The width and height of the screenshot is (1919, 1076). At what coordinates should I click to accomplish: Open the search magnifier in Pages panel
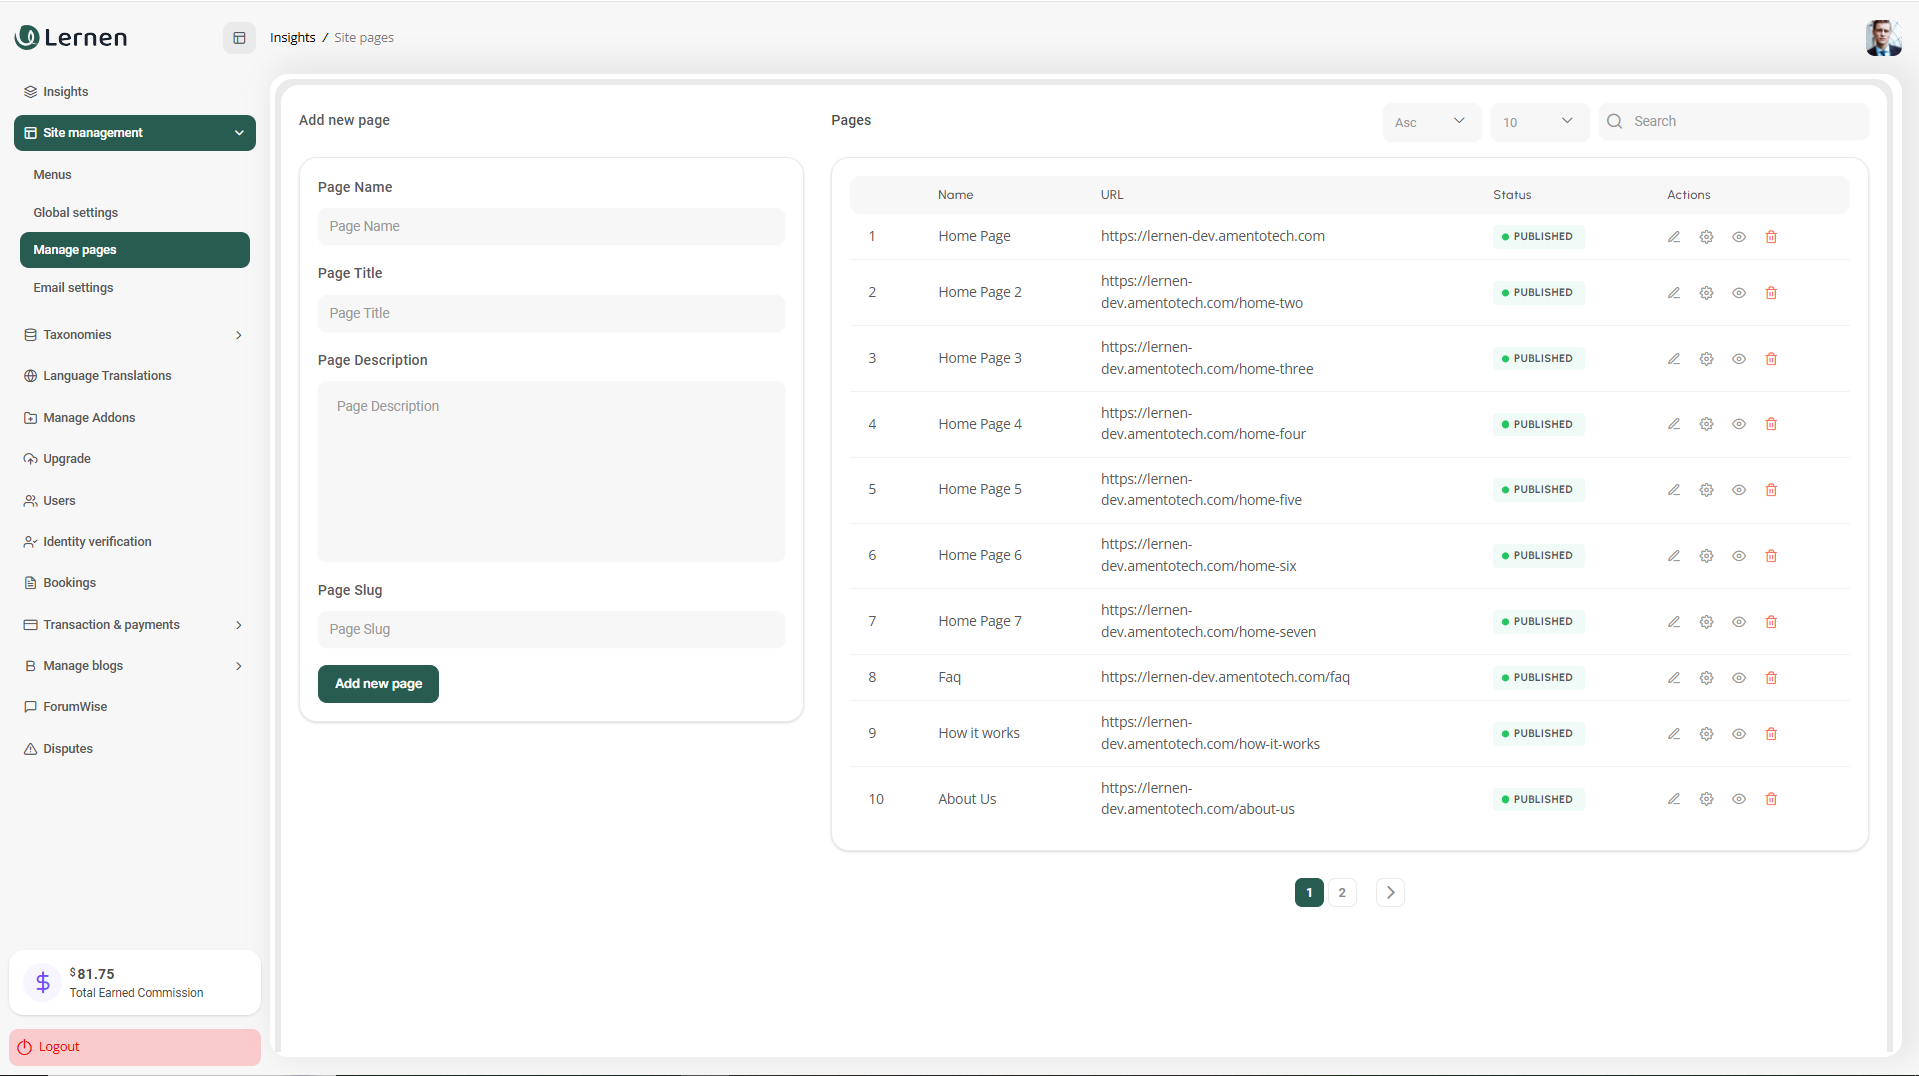tap(1614, 120)
